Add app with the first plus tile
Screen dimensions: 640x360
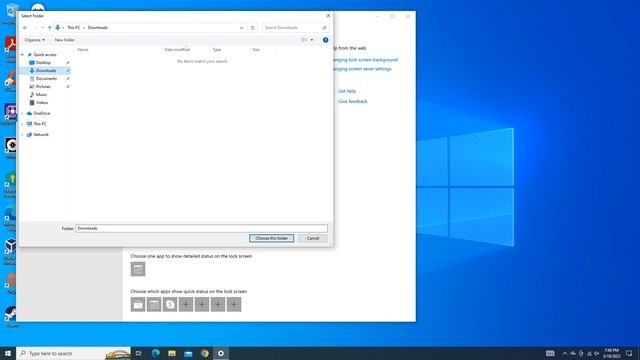(186, 304)
